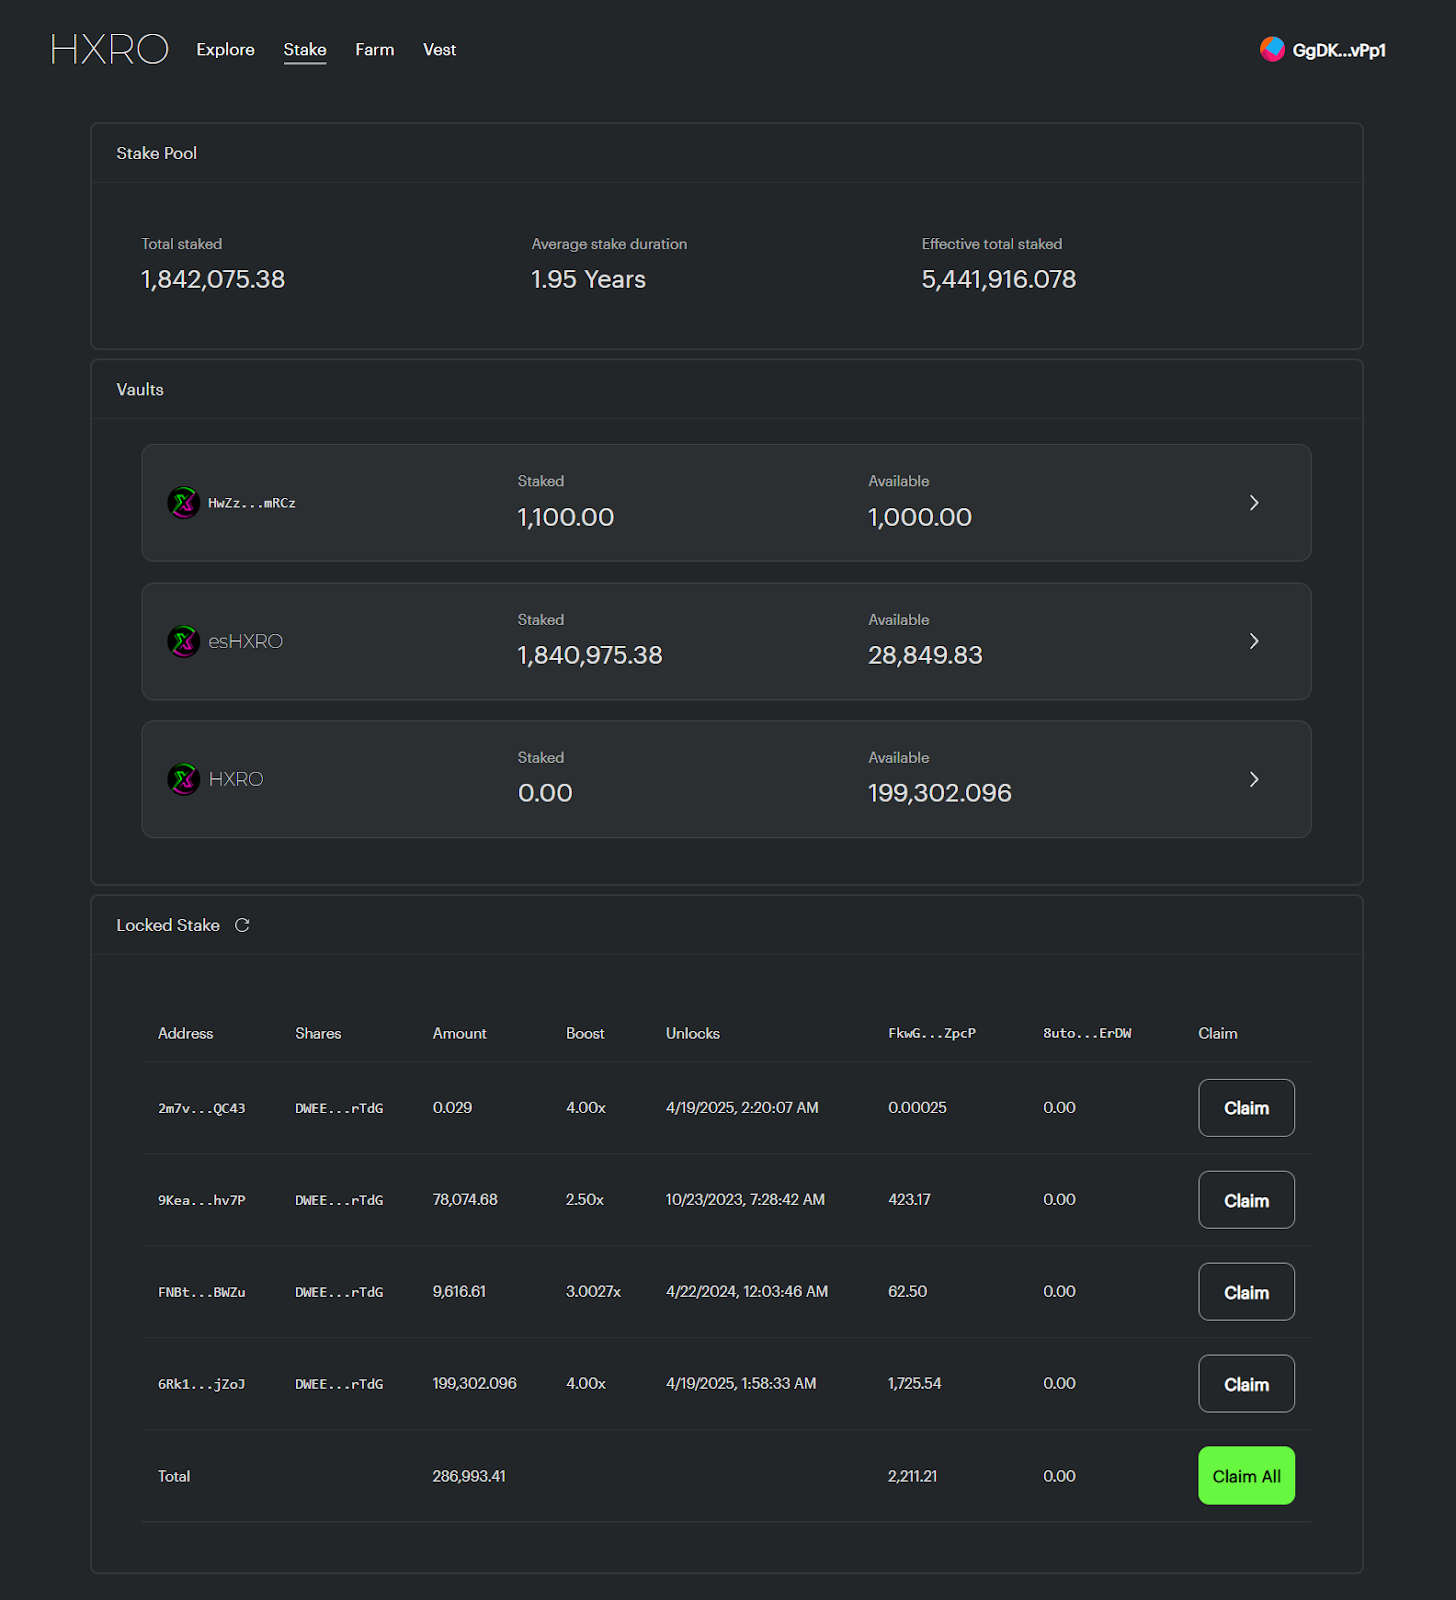
Task: Click the Available amount 28,849.83
Action: [925, 655]
